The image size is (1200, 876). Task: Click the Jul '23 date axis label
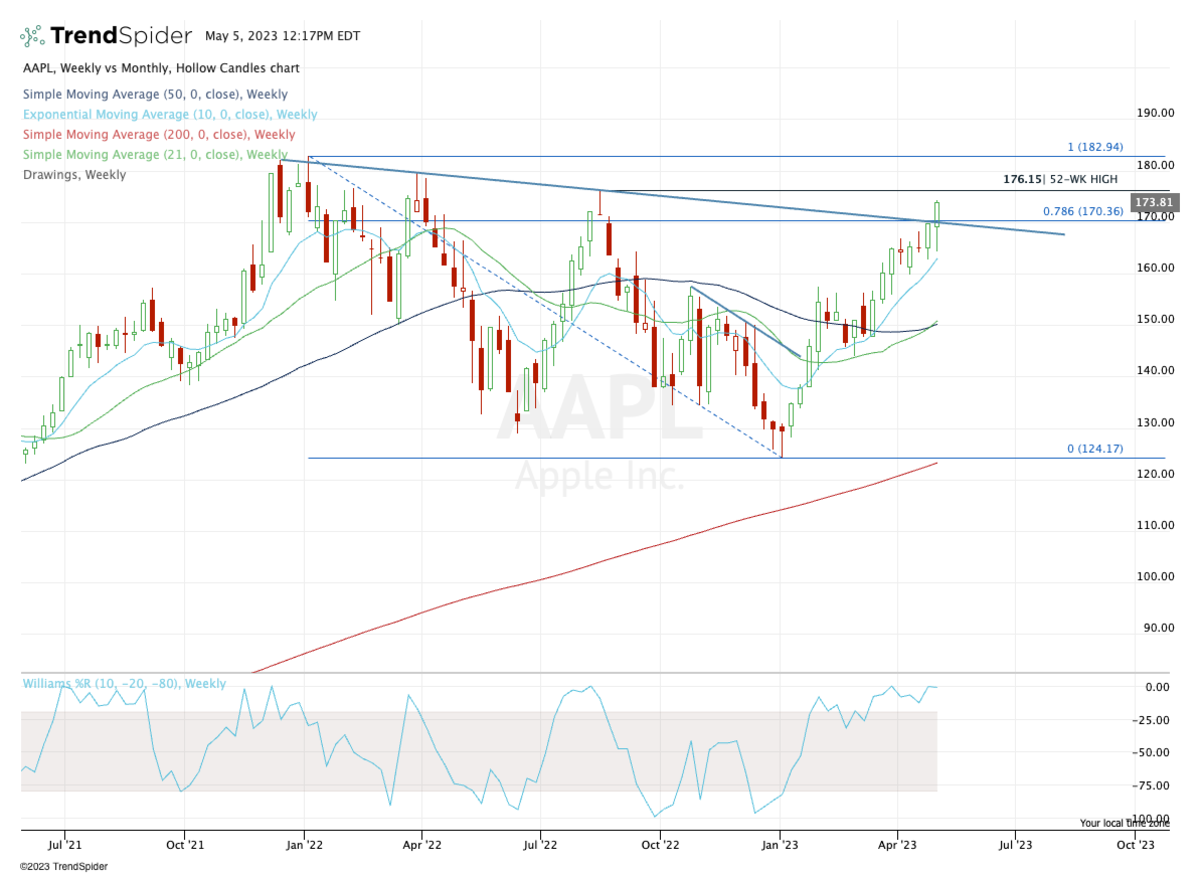coord(1017,844)
